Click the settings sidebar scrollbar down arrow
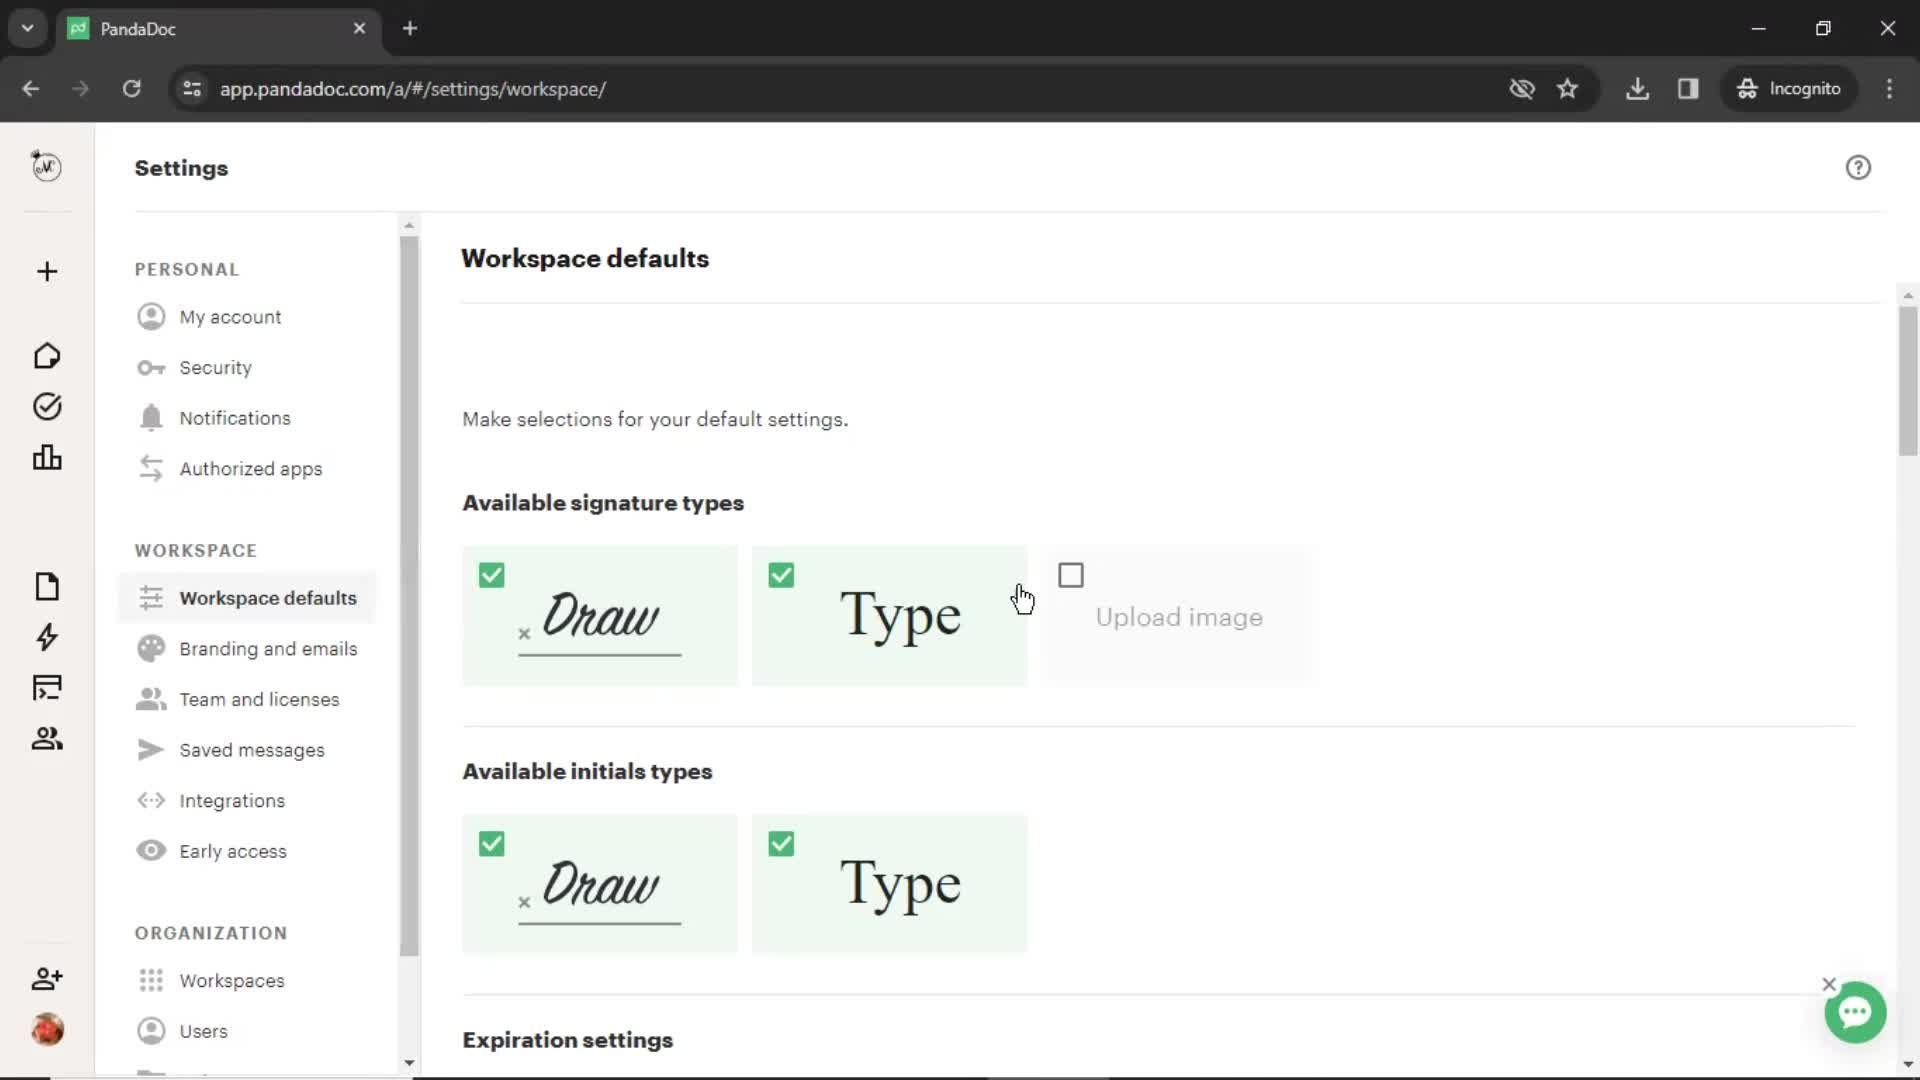This screenshot has width=1920, height=1080. [409, 1063]
